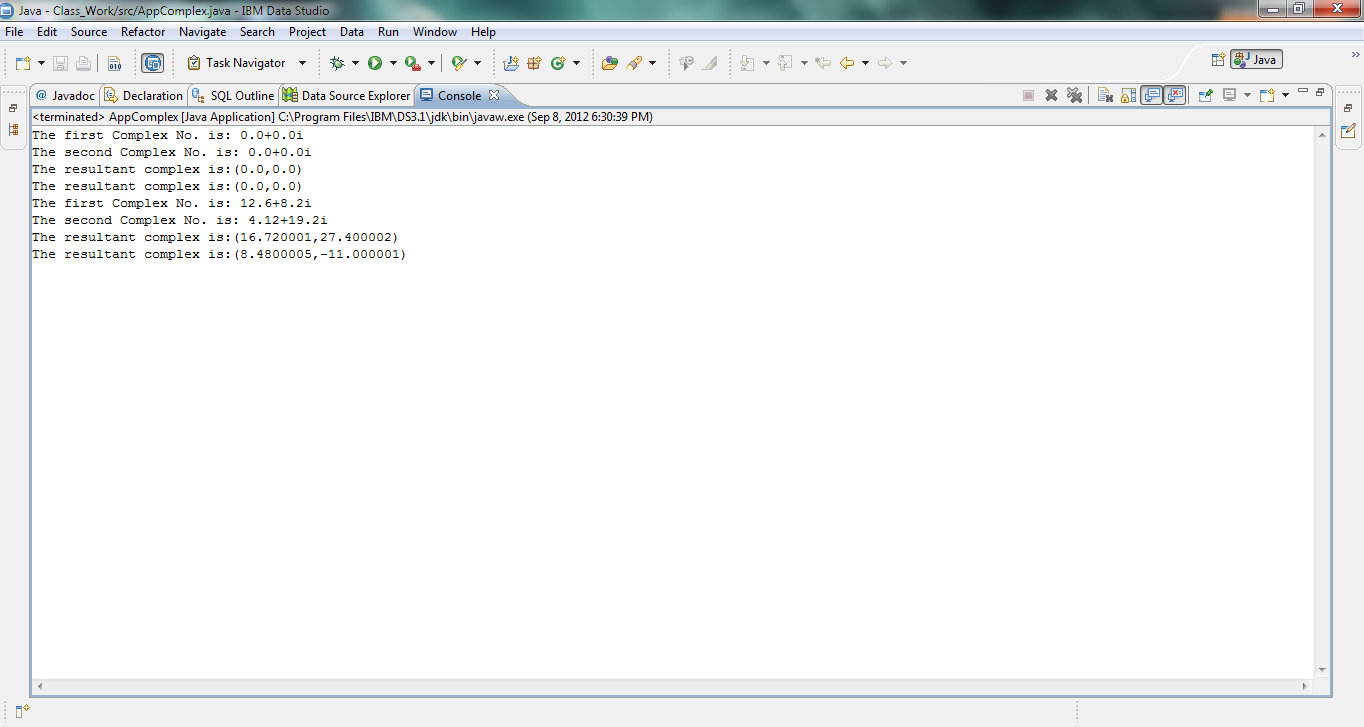
Task: Open the Run configurations dropdown arrow
Action: tap(393, 62)
